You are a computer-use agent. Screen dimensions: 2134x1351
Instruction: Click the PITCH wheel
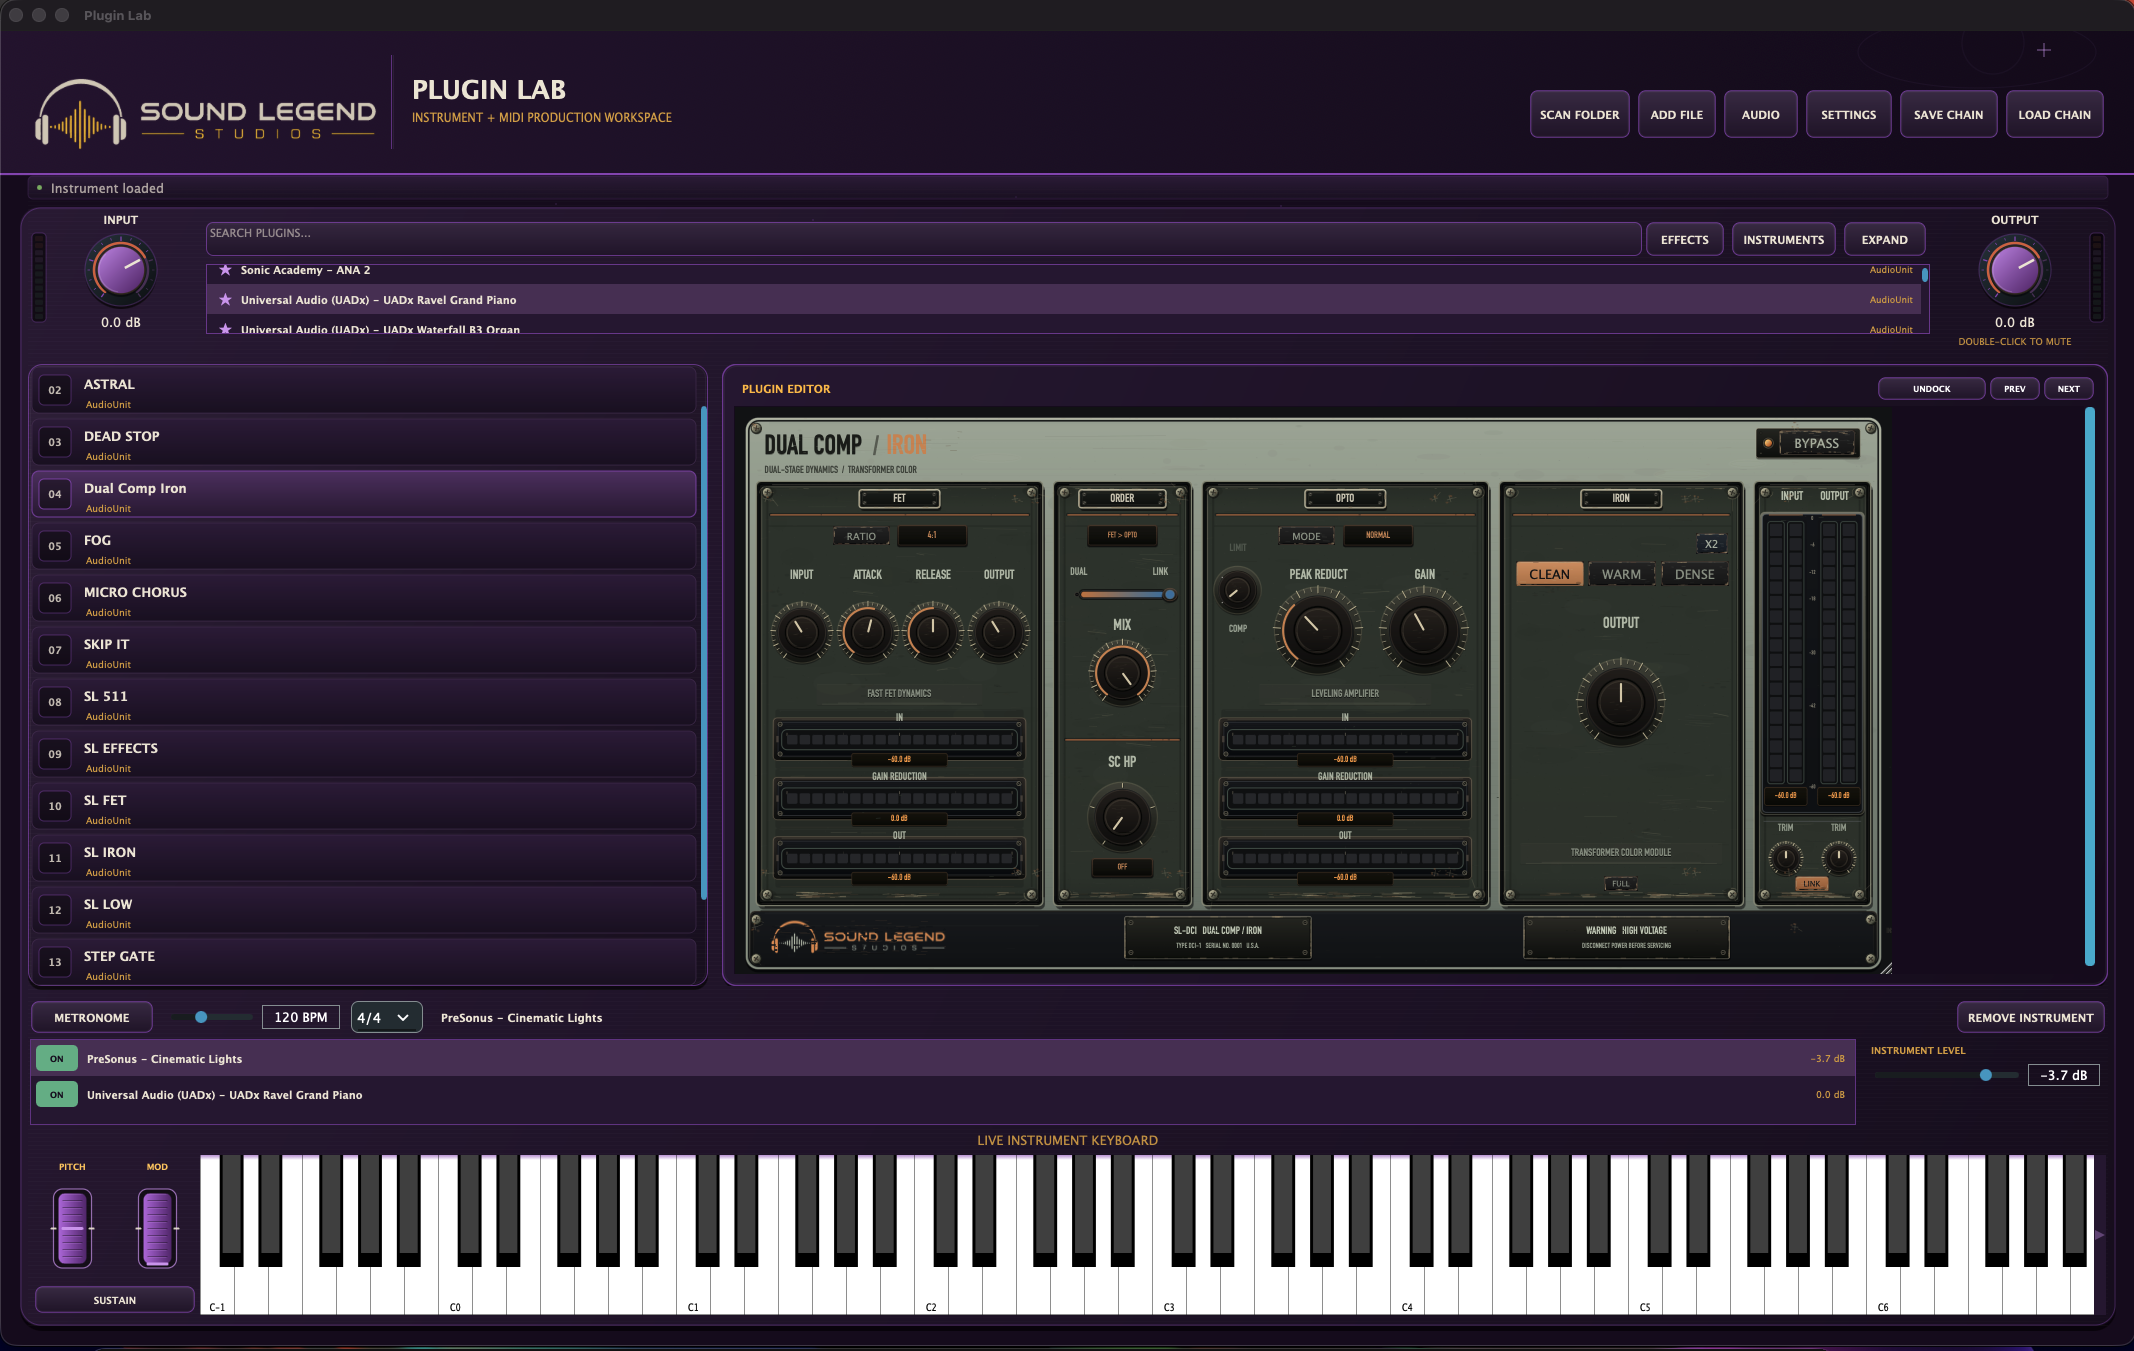[73, 1228]
